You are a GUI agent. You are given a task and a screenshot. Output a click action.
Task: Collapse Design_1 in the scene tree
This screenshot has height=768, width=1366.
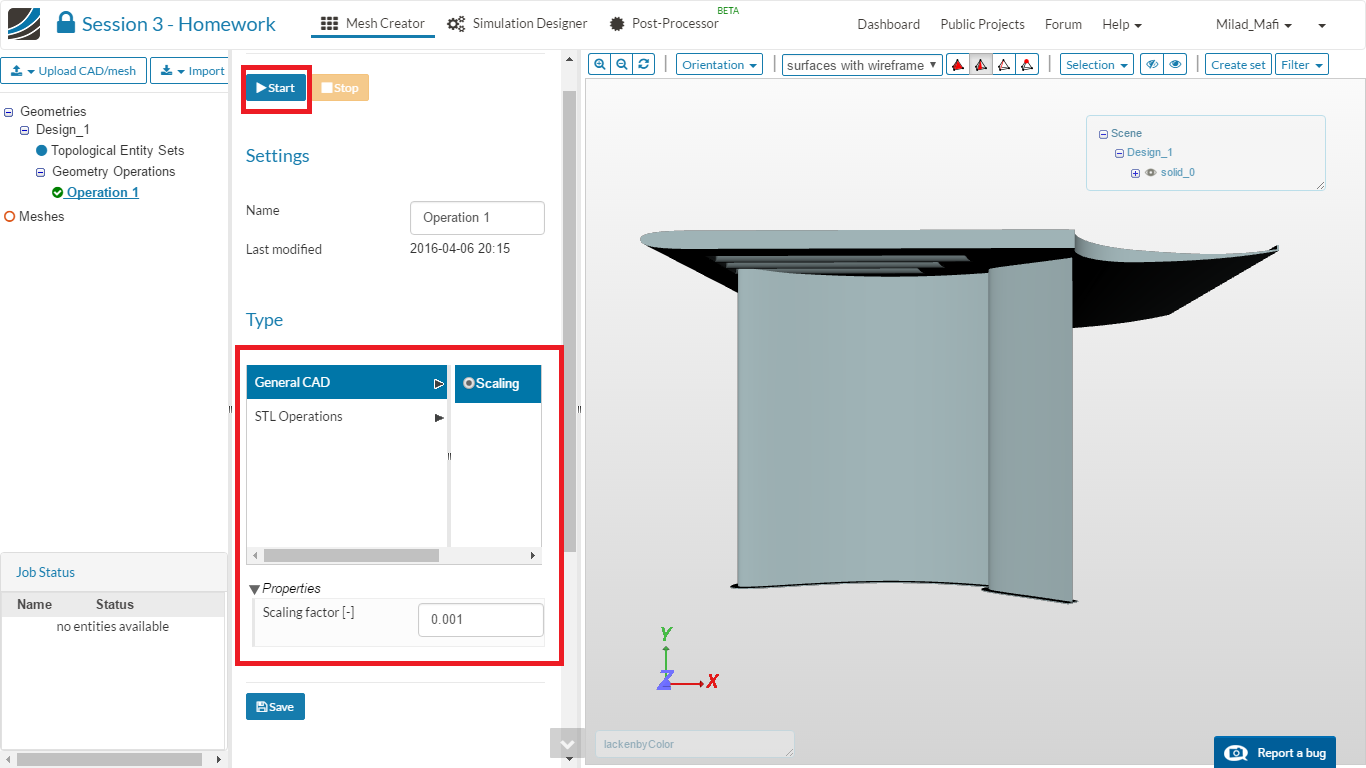pos(1119,153)
